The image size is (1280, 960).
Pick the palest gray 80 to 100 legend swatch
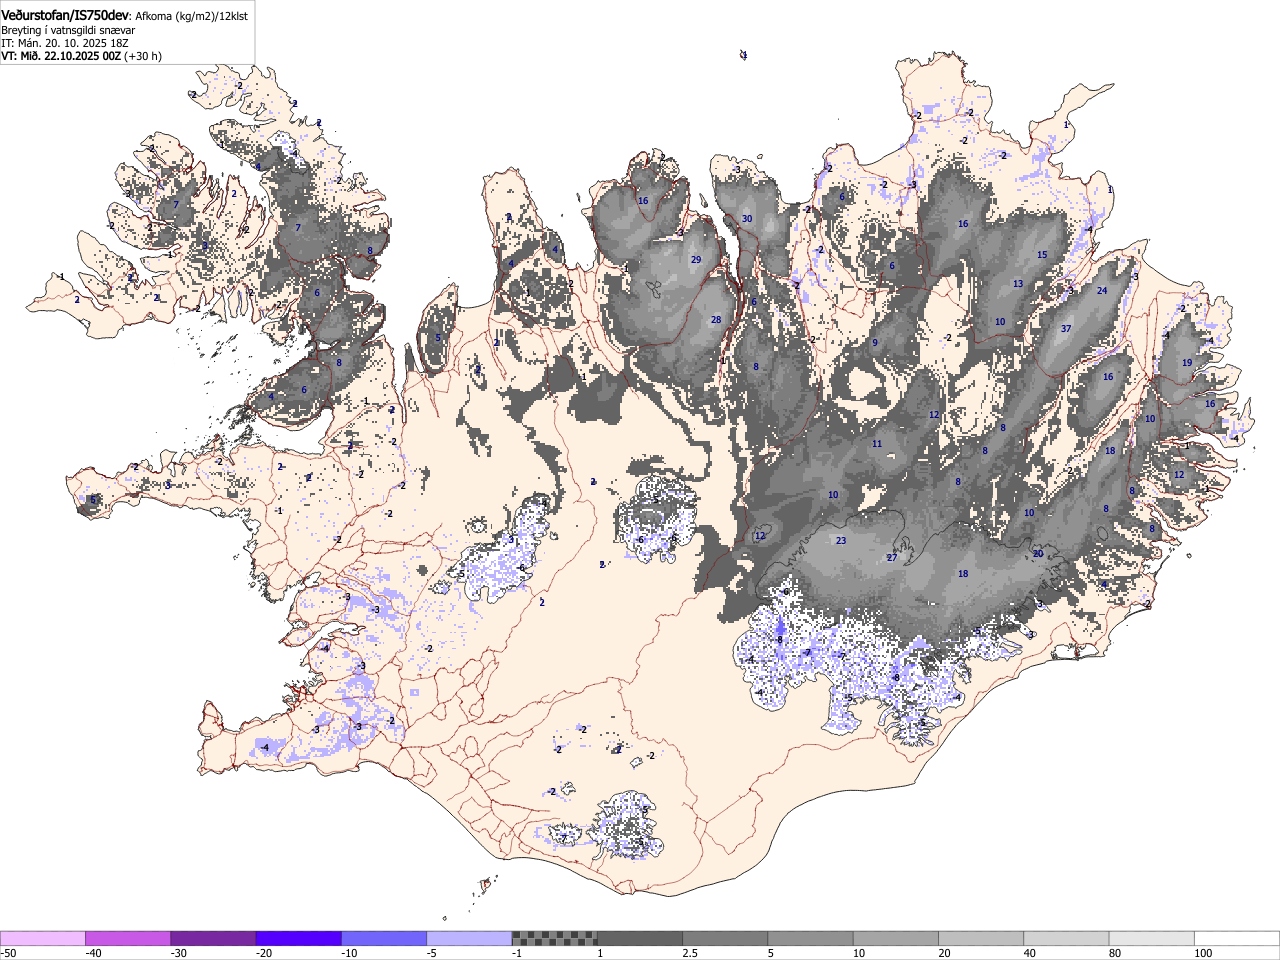click(x=1152, y=938)
